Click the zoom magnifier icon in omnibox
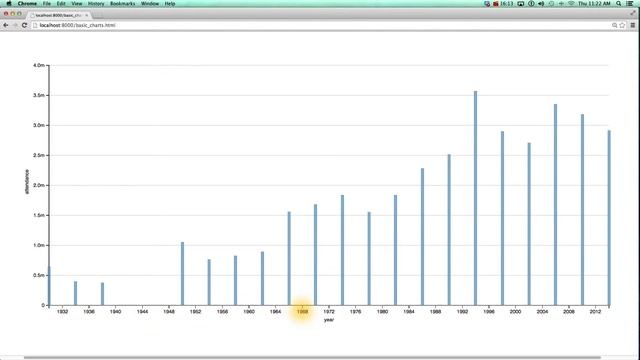Viewport: 640px width, 360px height. pyautogui.click(x=614, y=25)
